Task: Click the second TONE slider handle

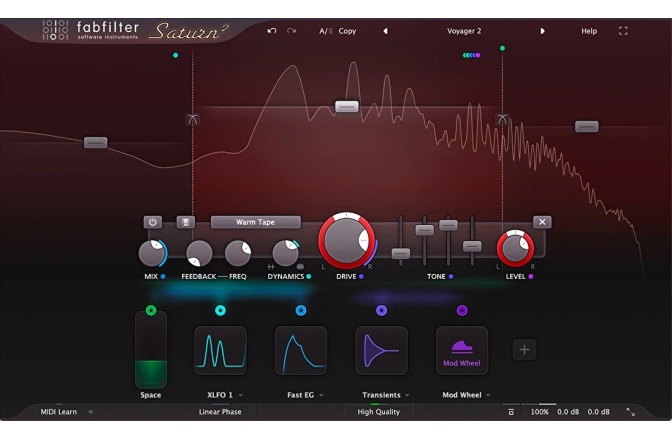Action: 425,230
